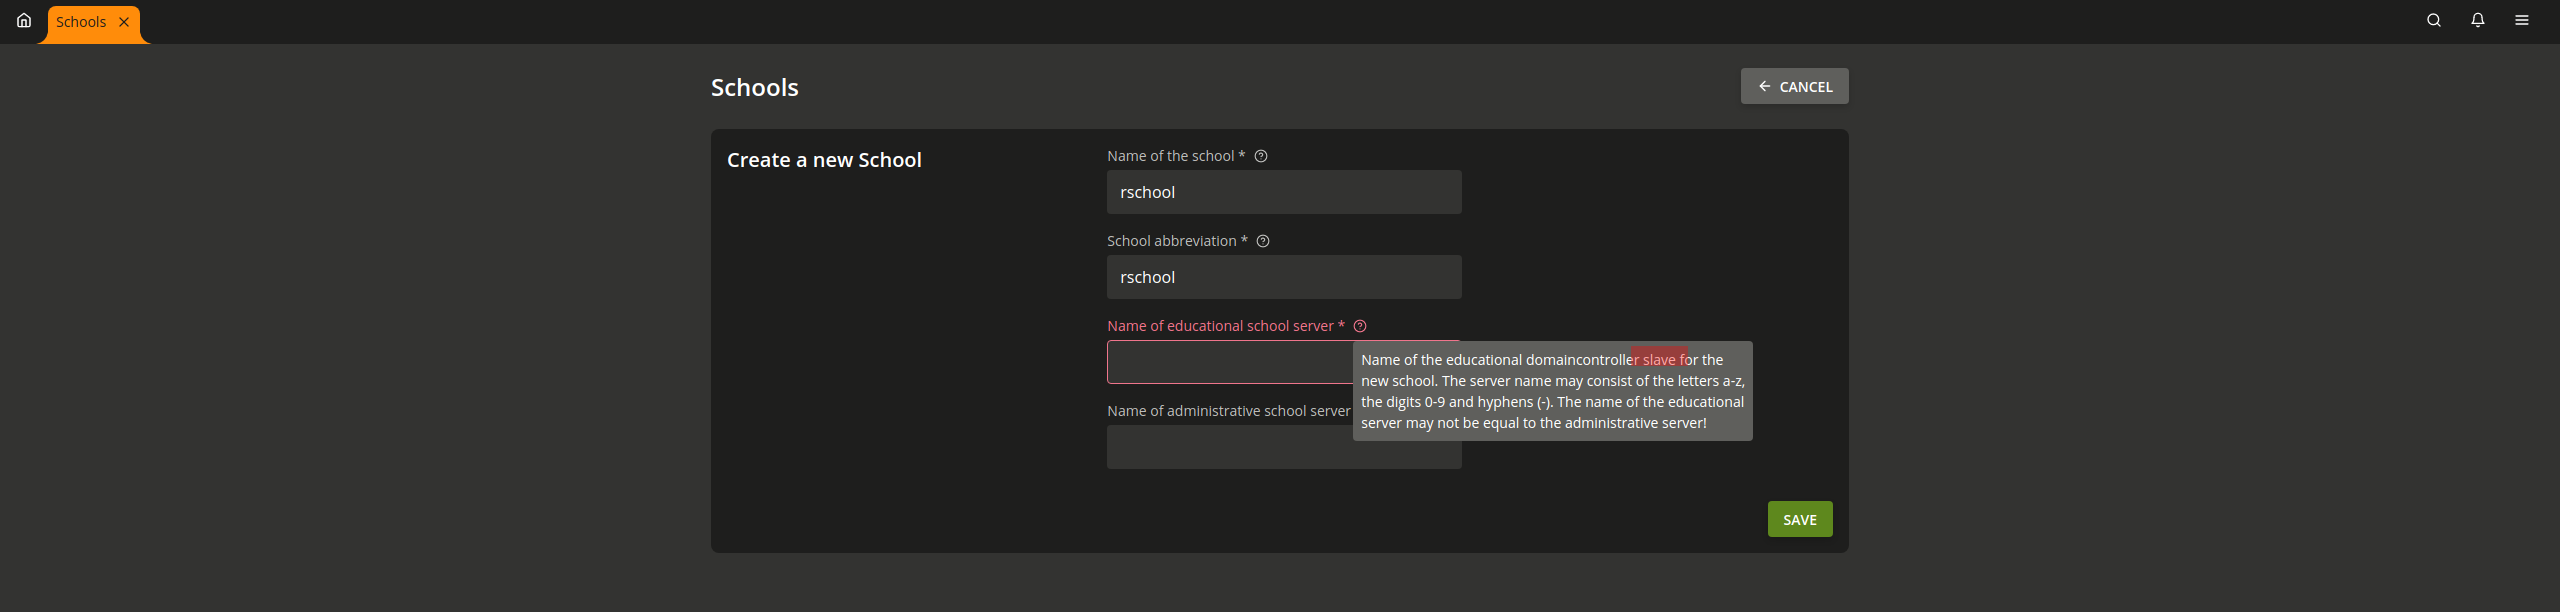Open the hamburger menu

[x=2522, y=21]
